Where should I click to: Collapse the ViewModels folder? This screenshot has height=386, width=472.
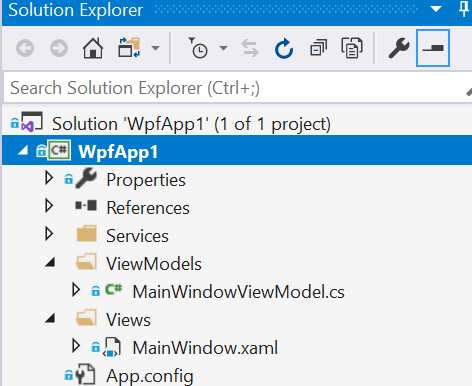pyautogui.click(x=50, y=262)
